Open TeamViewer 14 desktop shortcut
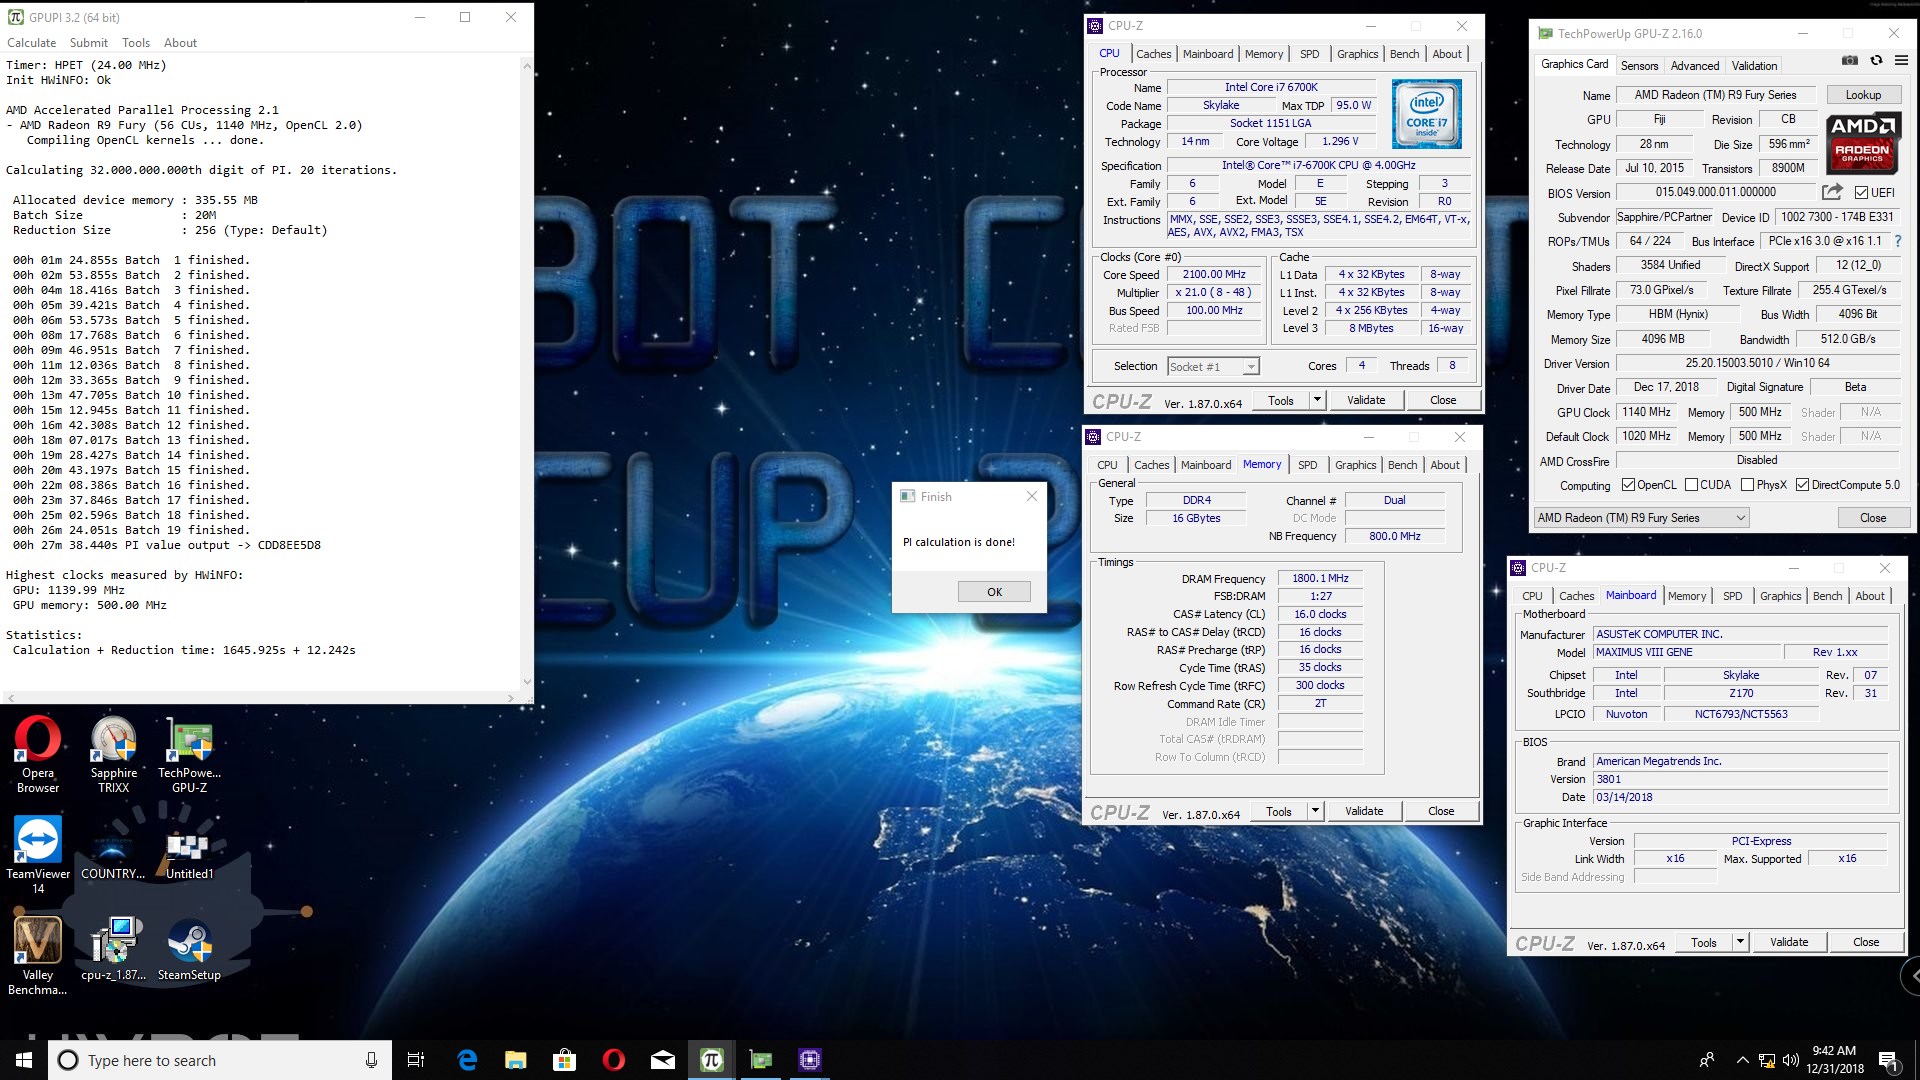Viewport: 1920px width, 1080px height. (x=38, y=854)
